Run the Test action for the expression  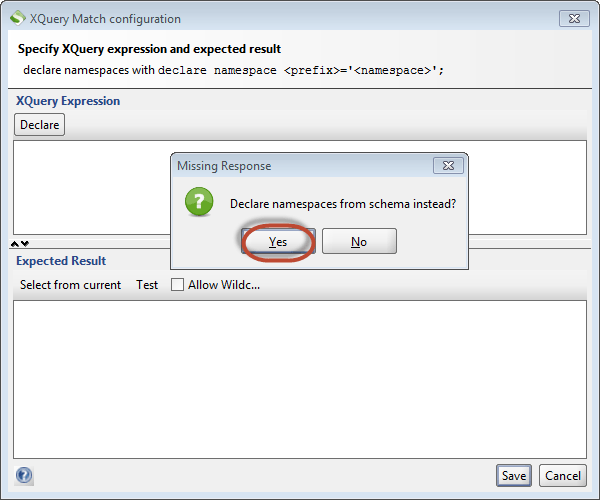[147, 285]
